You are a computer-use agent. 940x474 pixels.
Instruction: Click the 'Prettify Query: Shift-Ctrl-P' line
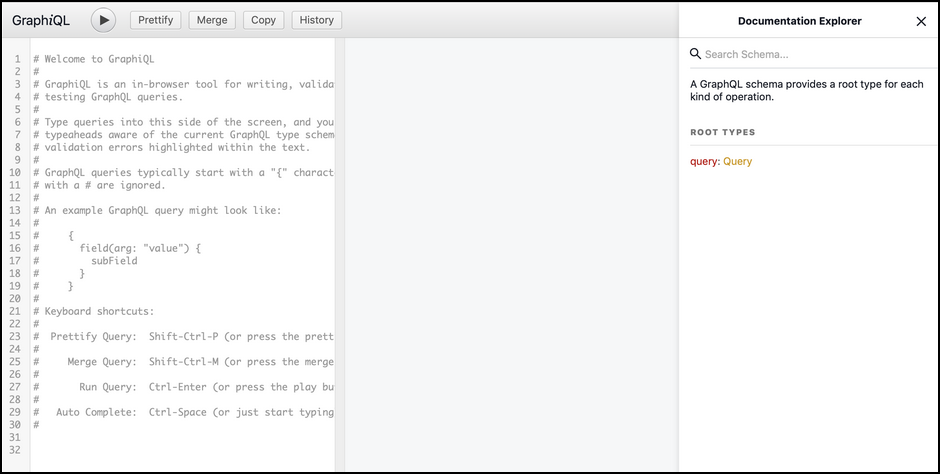click(x=183, y=336)
